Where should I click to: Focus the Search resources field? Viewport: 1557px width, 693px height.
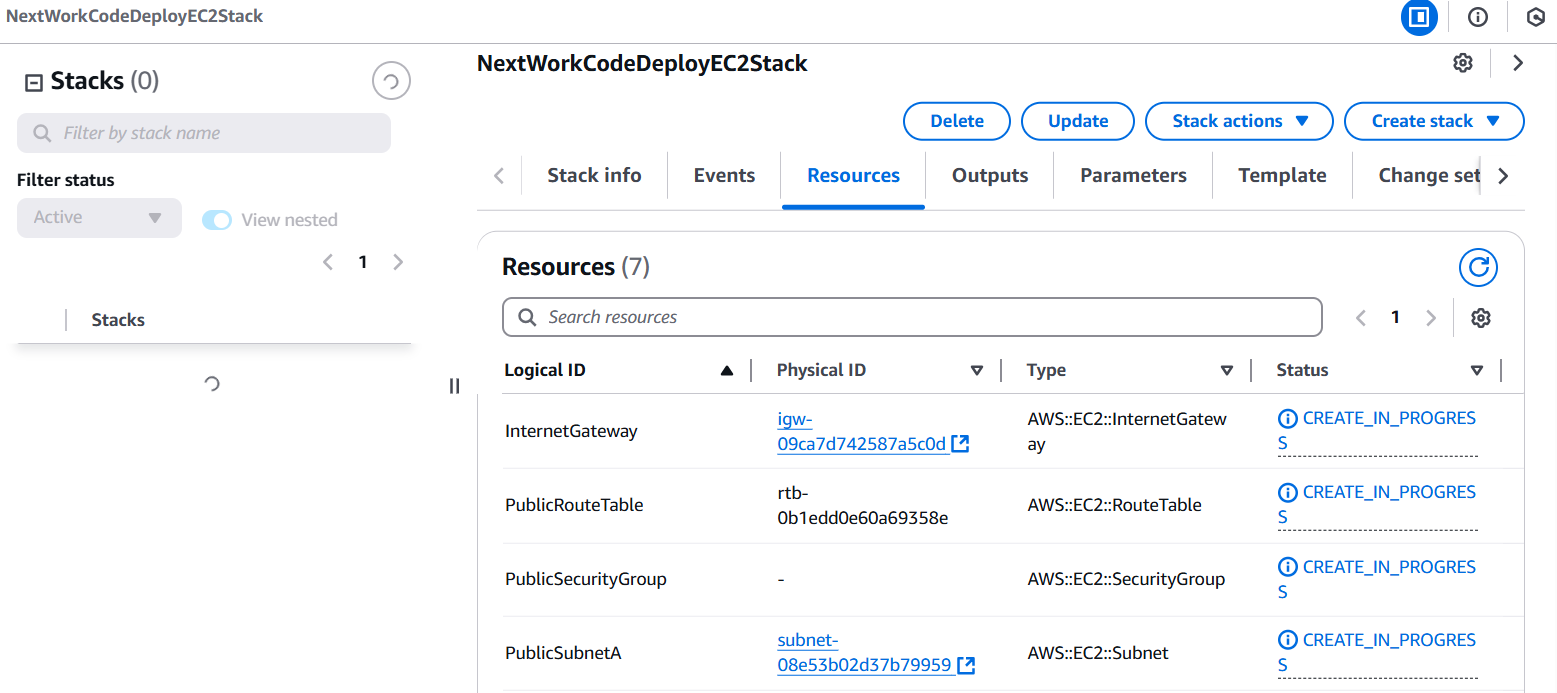tap(912, 318)
